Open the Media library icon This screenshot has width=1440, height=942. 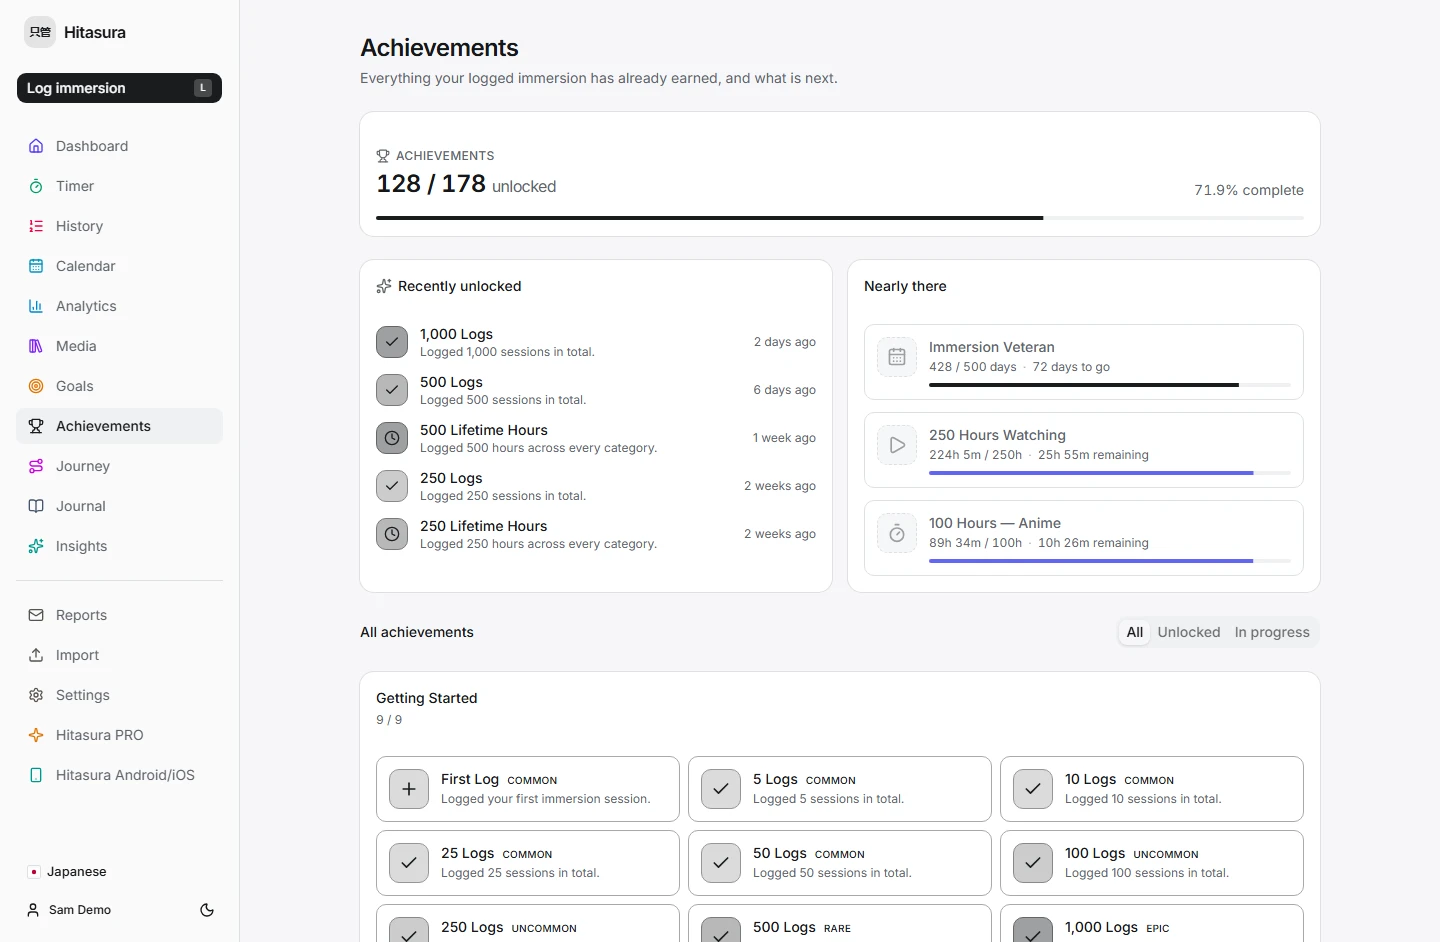click(36, 346)
